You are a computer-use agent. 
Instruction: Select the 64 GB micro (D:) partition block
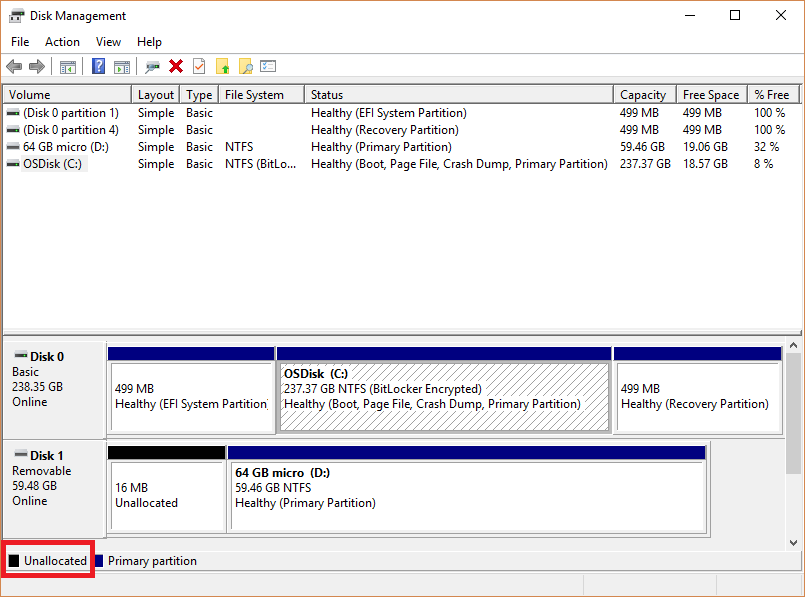pos(467,489)
